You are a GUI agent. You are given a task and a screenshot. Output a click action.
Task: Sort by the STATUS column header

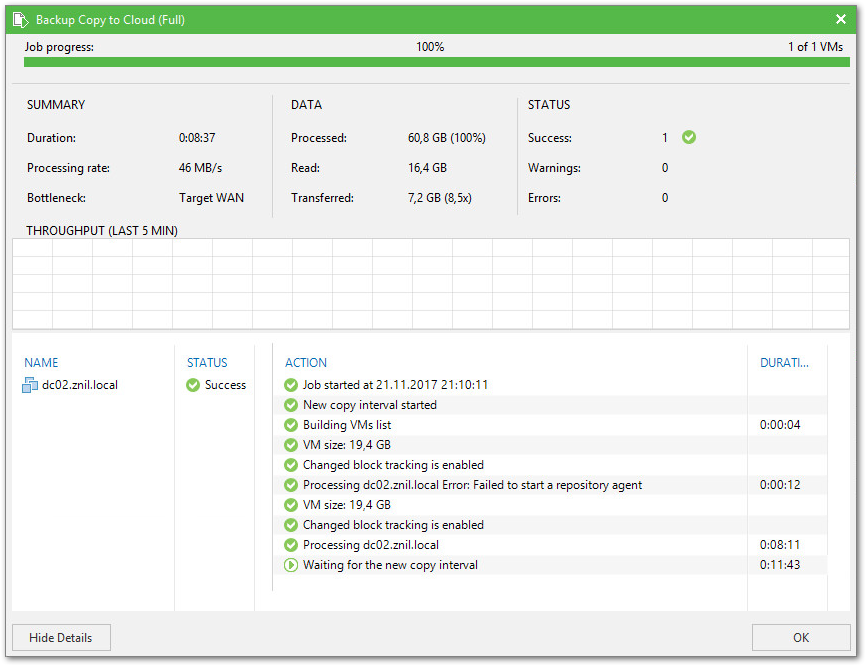[207, 363]
